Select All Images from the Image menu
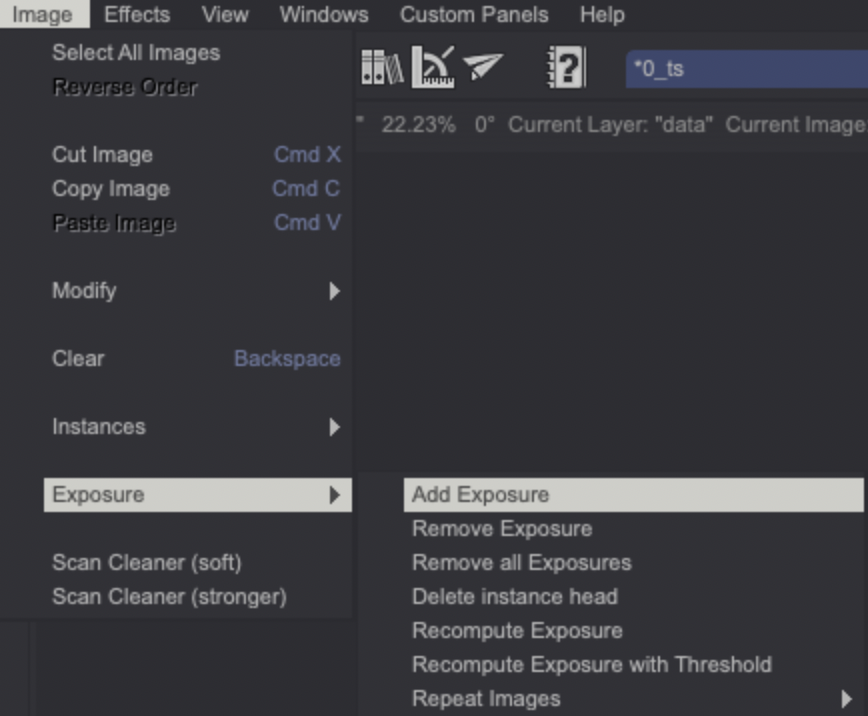Image resolution: width=868 pixels, height=716 pixels. (135, 53)
